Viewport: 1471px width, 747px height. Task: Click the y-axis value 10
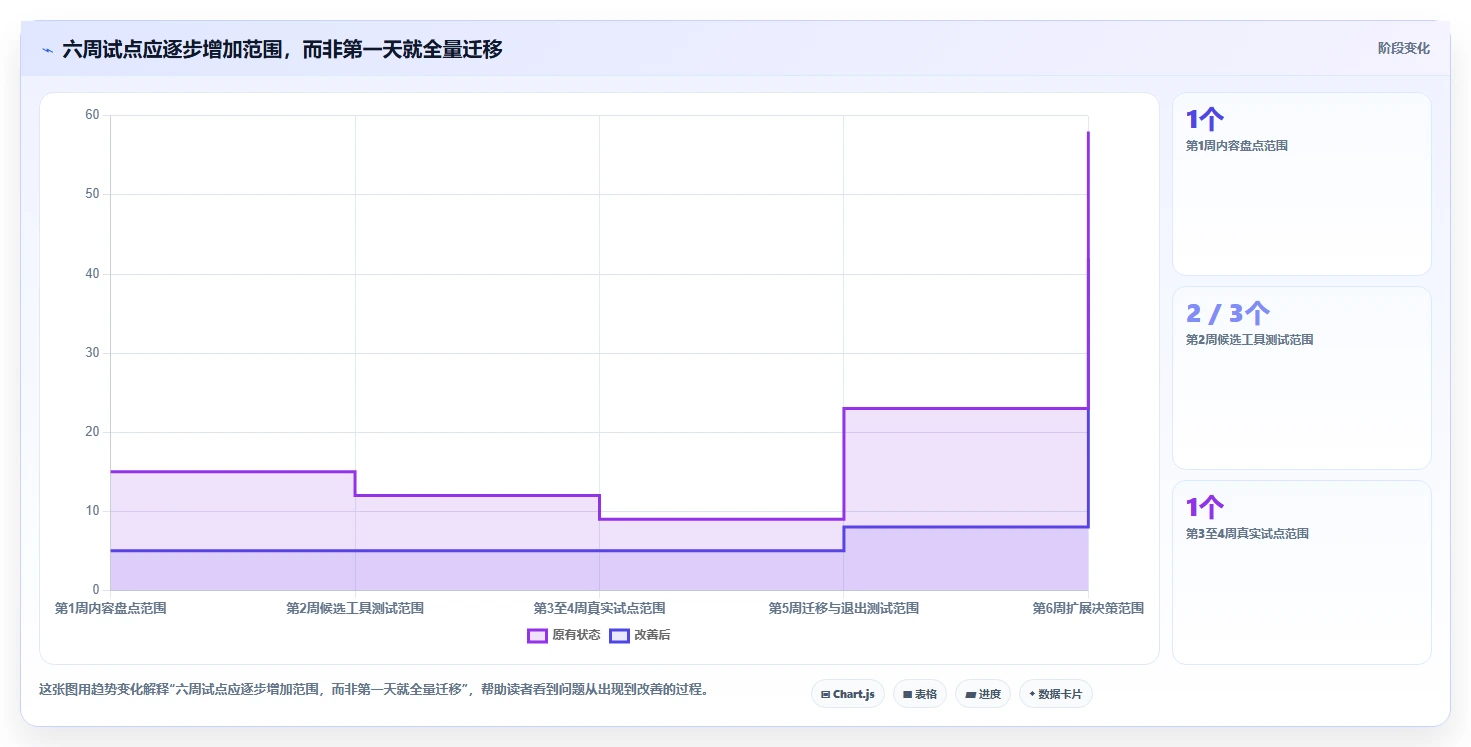pos(92,511)
